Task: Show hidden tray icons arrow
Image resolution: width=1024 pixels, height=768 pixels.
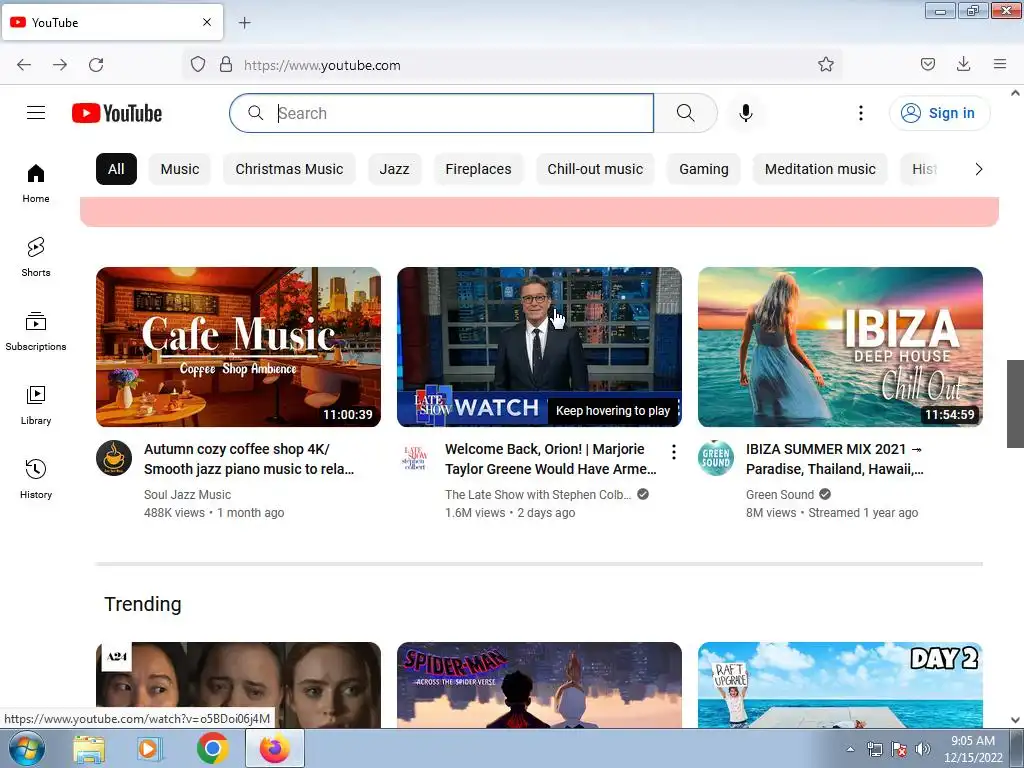Action: [850, 749]
